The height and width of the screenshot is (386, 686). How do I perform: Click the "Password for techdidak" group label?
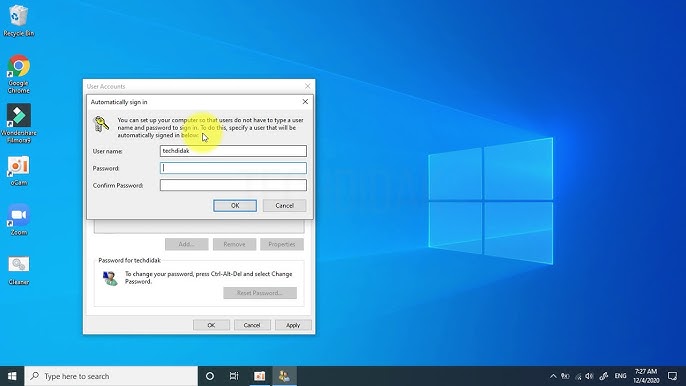coord(130,260)
